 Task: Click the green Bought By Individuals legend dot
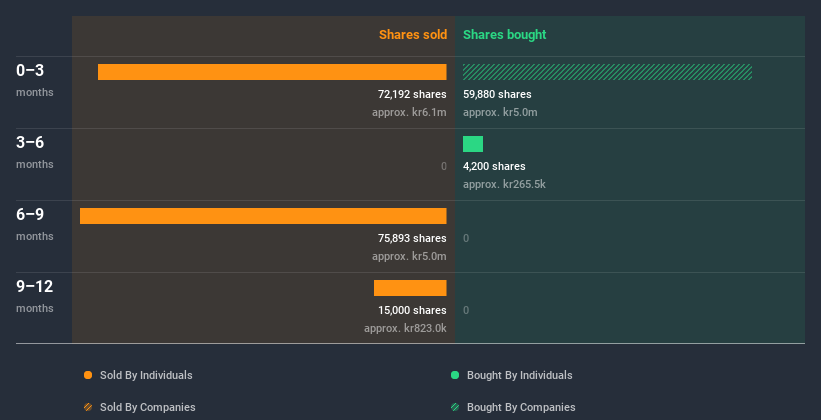pos(455,375)
